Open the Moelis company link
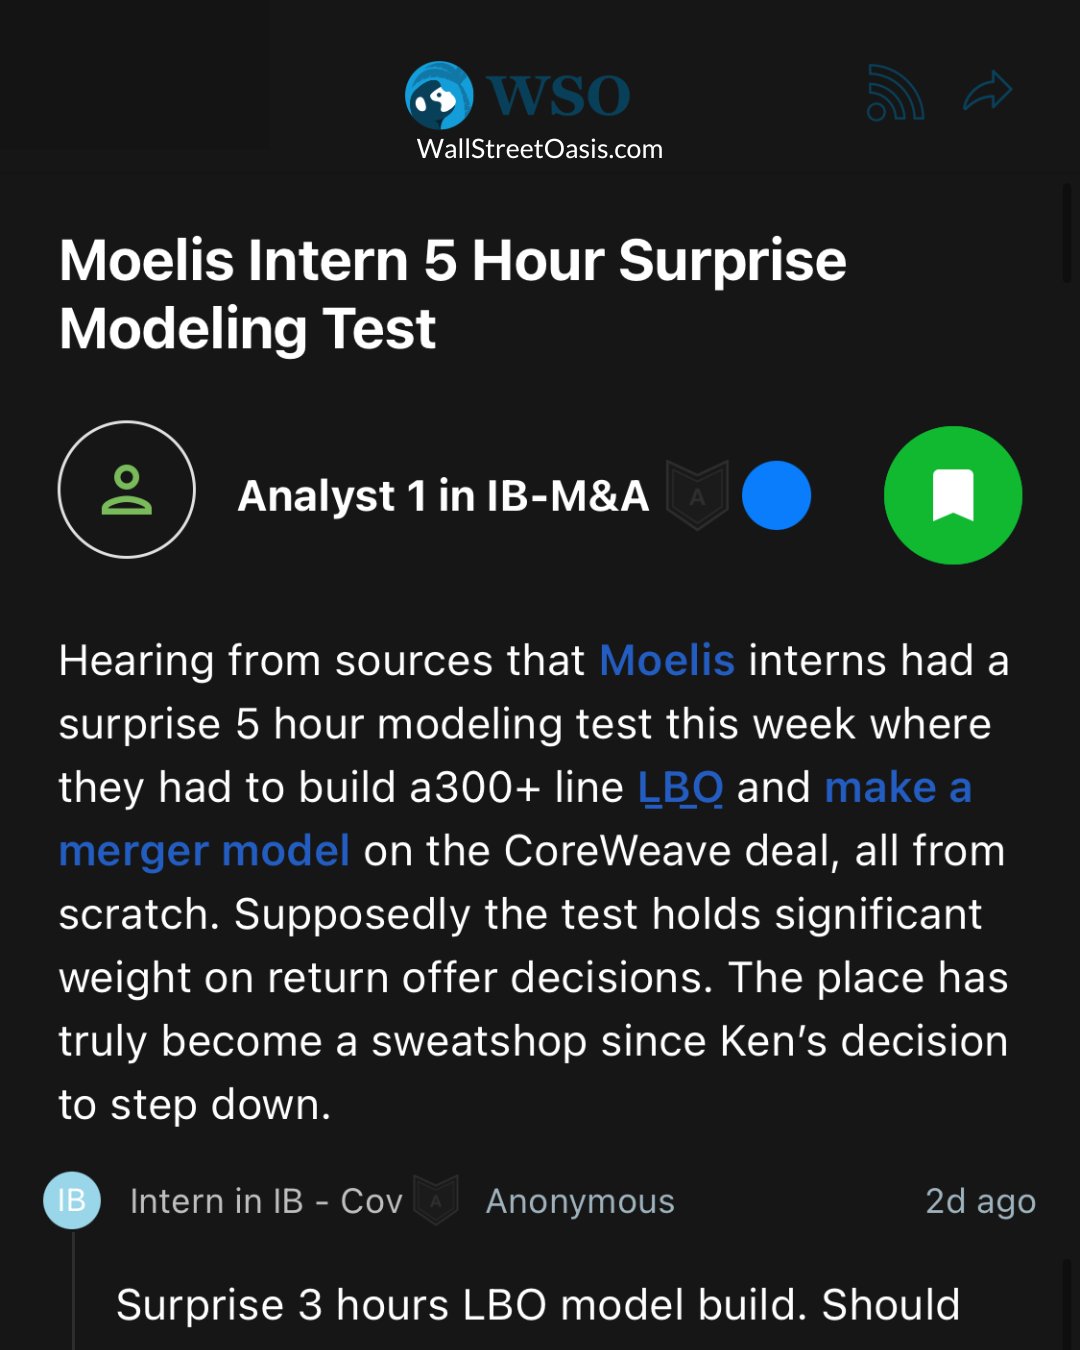The image size is (1080, 1350). [667, 660]
